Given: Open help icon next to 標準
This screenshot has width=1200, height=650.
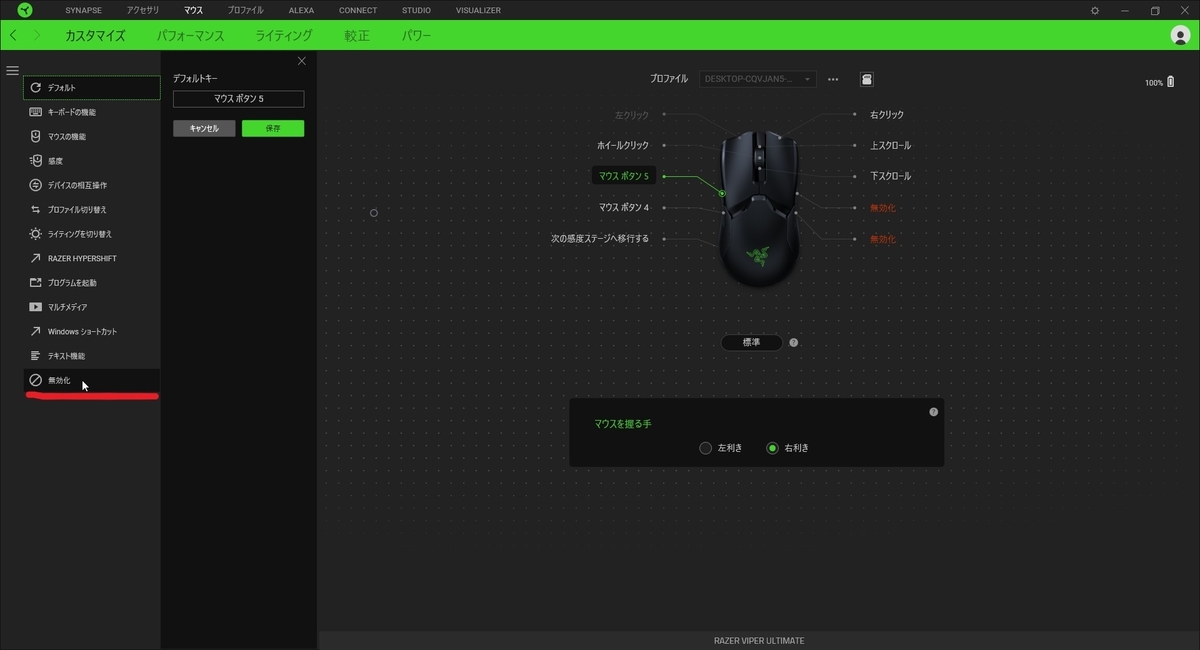Looking at the screenshot, I should 794,342.
